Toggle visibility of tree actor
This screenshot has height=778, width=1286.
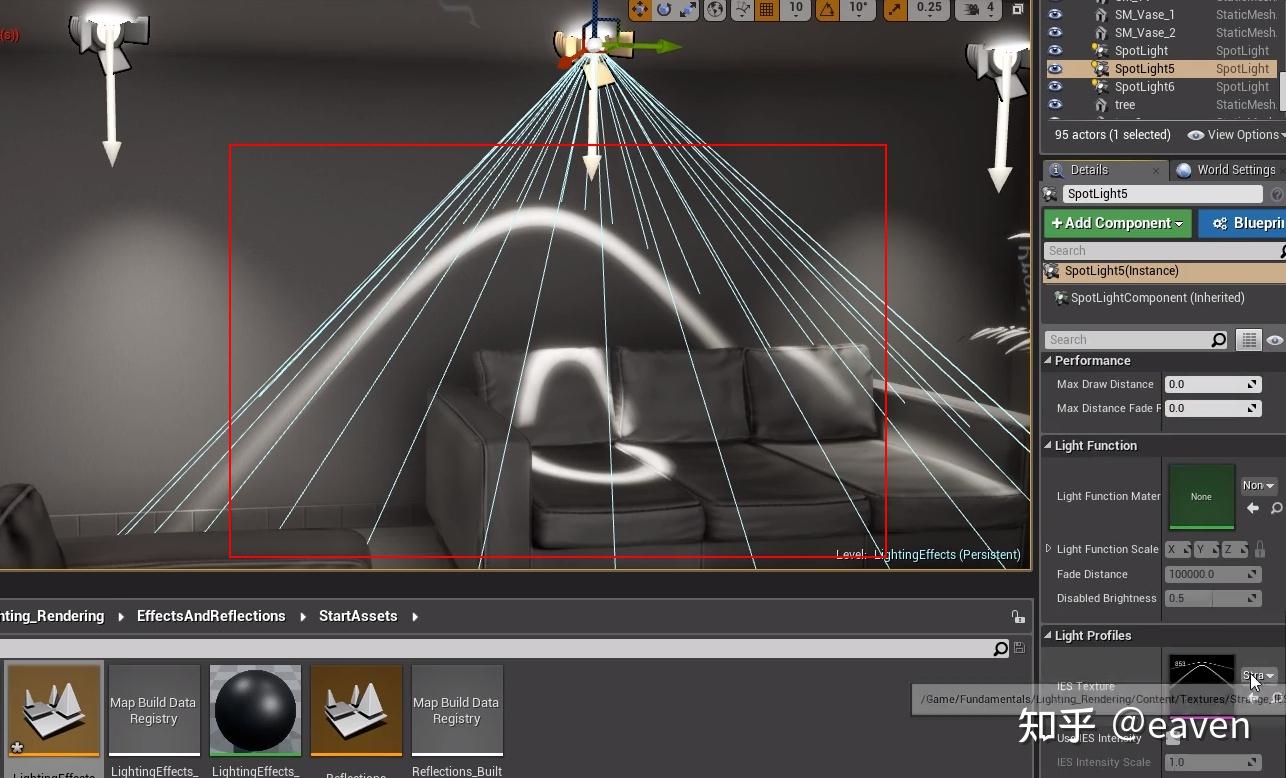click(x=1055, y=105)
